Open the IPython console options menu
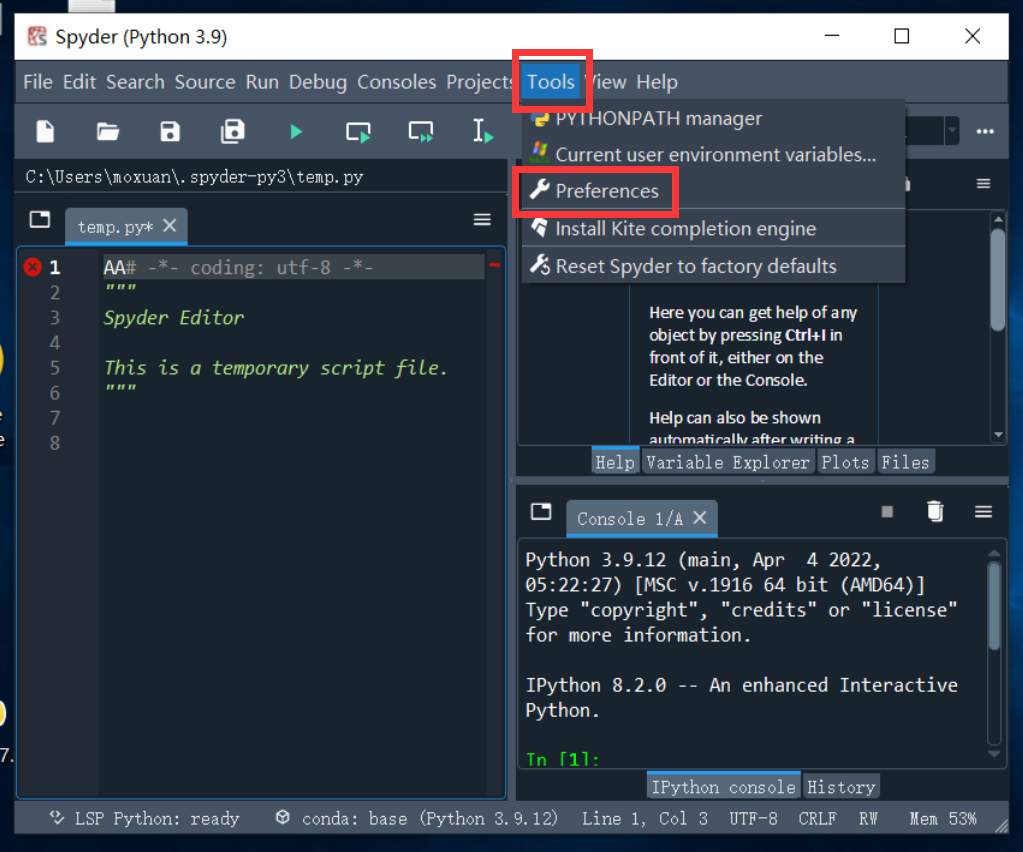The image size is (1023, 852). 983,511
